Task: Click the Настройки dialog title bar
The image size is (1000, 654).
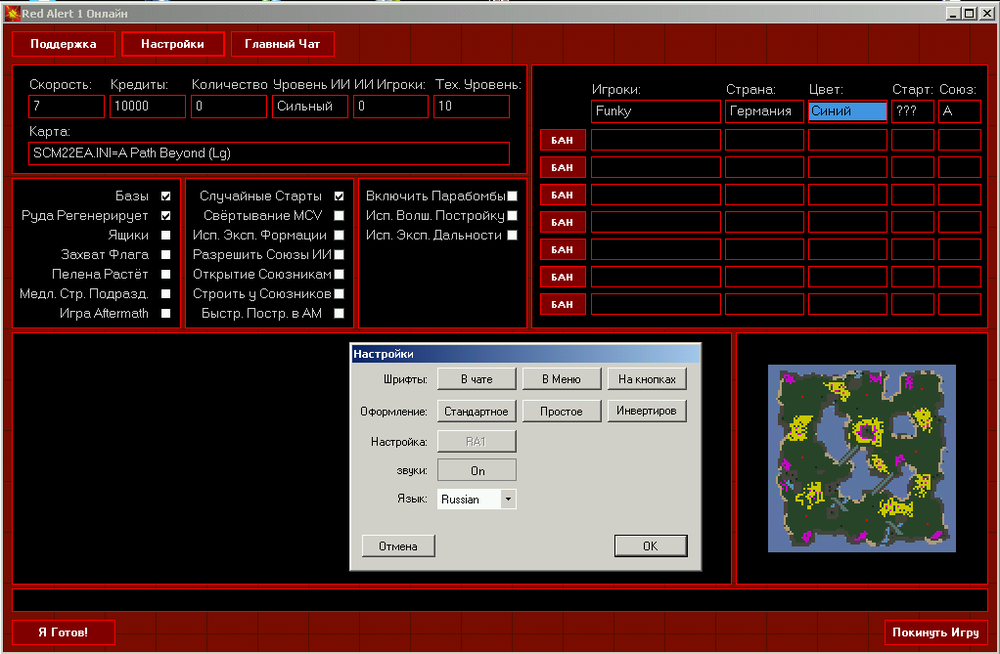Action: [x=526, y=354]
